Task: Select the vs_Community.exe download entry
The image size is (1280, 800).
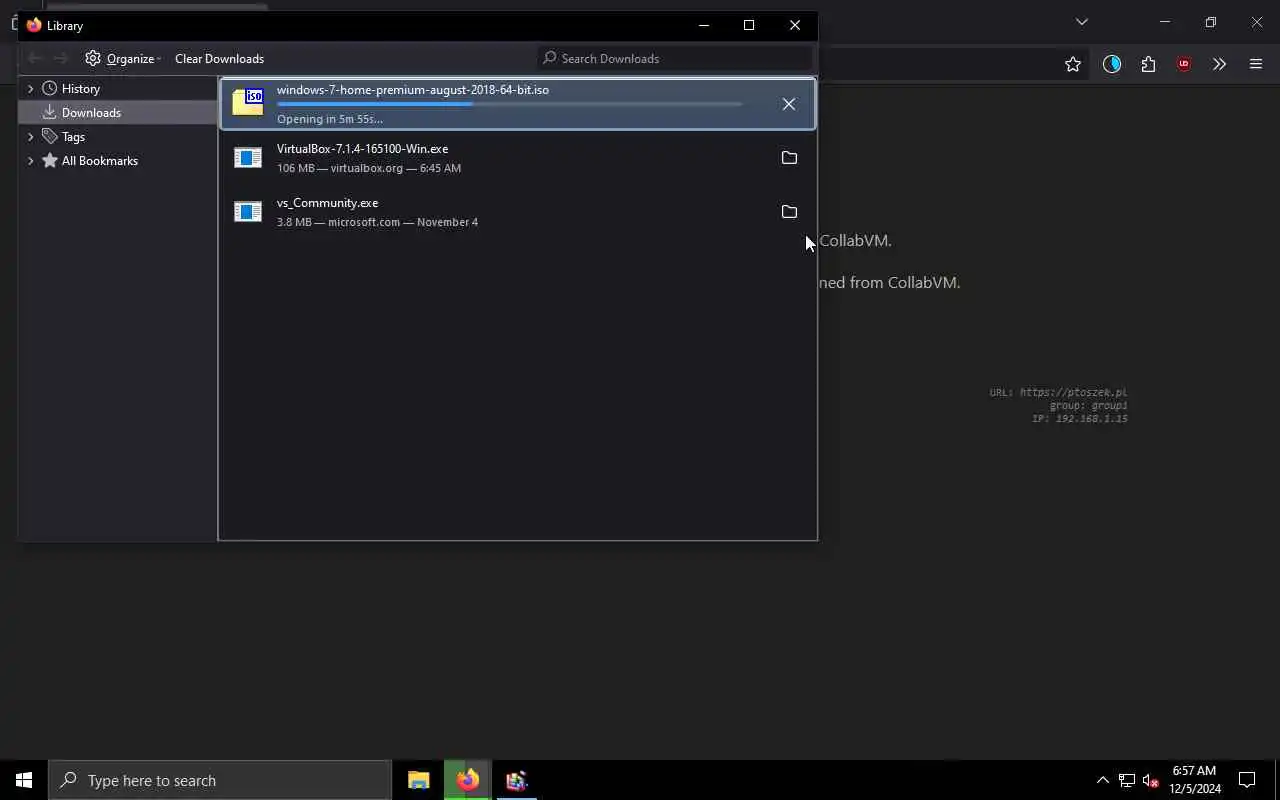Action: tap(517, 212)
